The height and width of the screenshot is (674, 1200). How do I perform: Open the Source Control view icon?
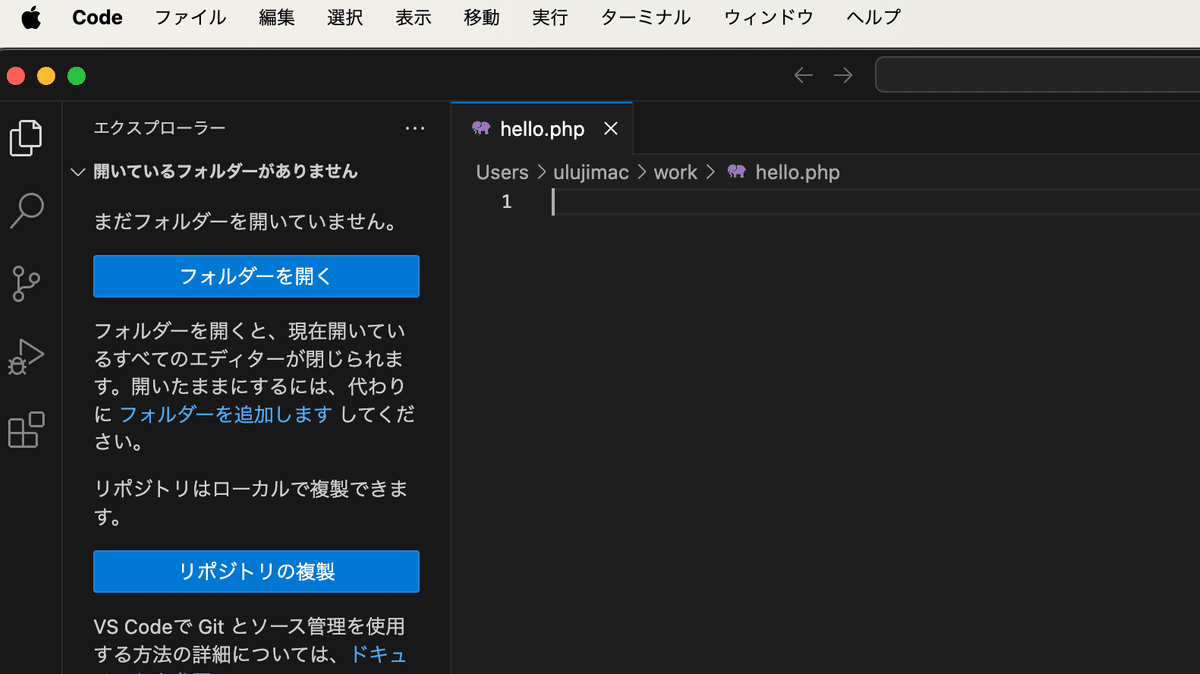26,284
